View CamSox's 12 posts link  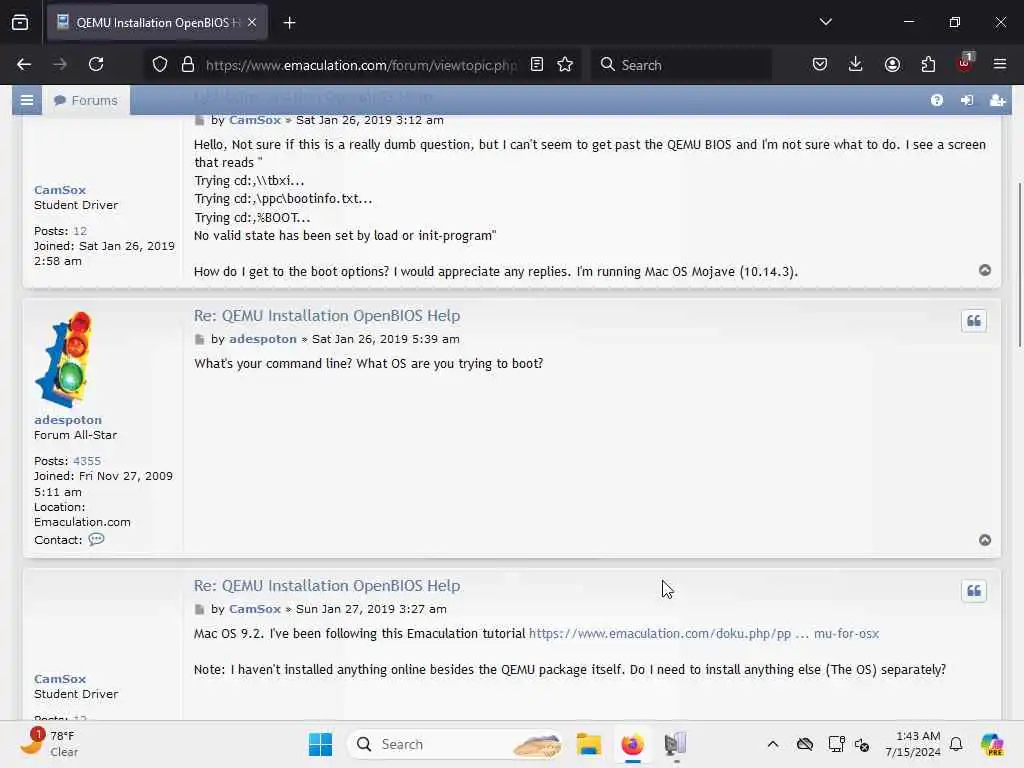(80, 231)
